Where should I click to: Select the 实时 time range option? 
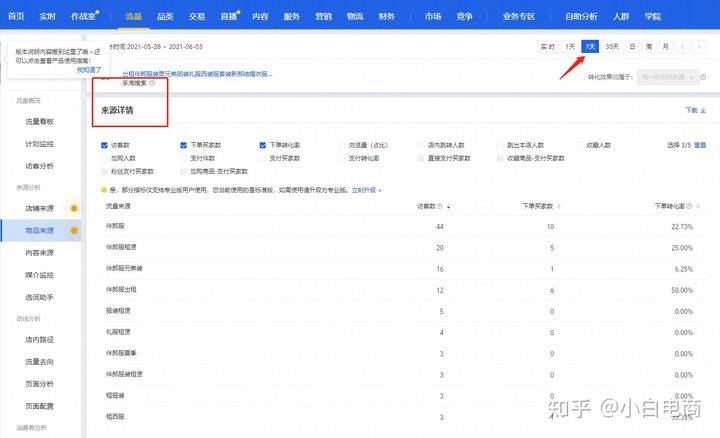[547, 46]
